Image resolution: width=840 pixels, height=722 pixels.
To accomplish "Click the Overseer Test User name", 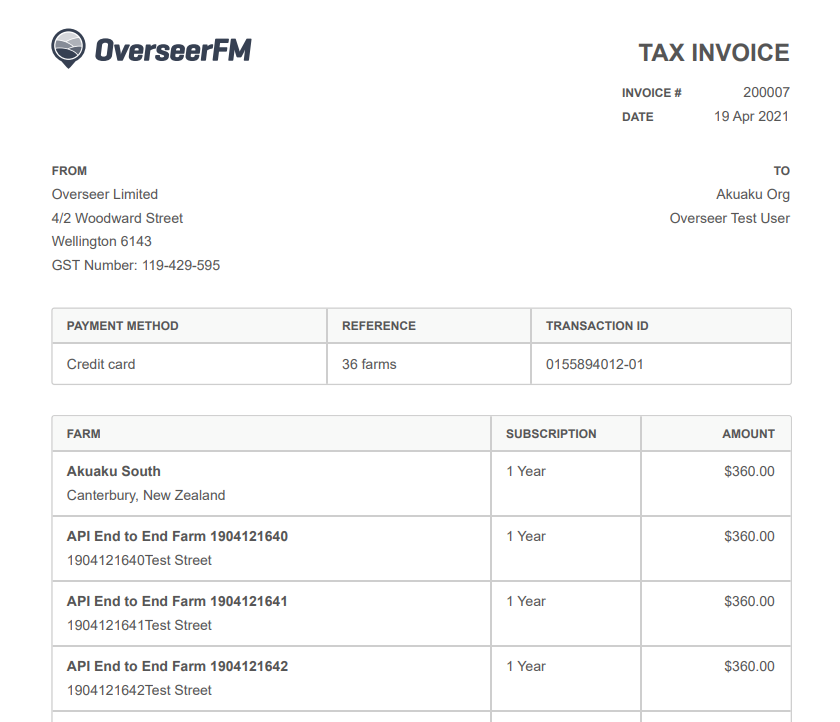I will [730, 218].
